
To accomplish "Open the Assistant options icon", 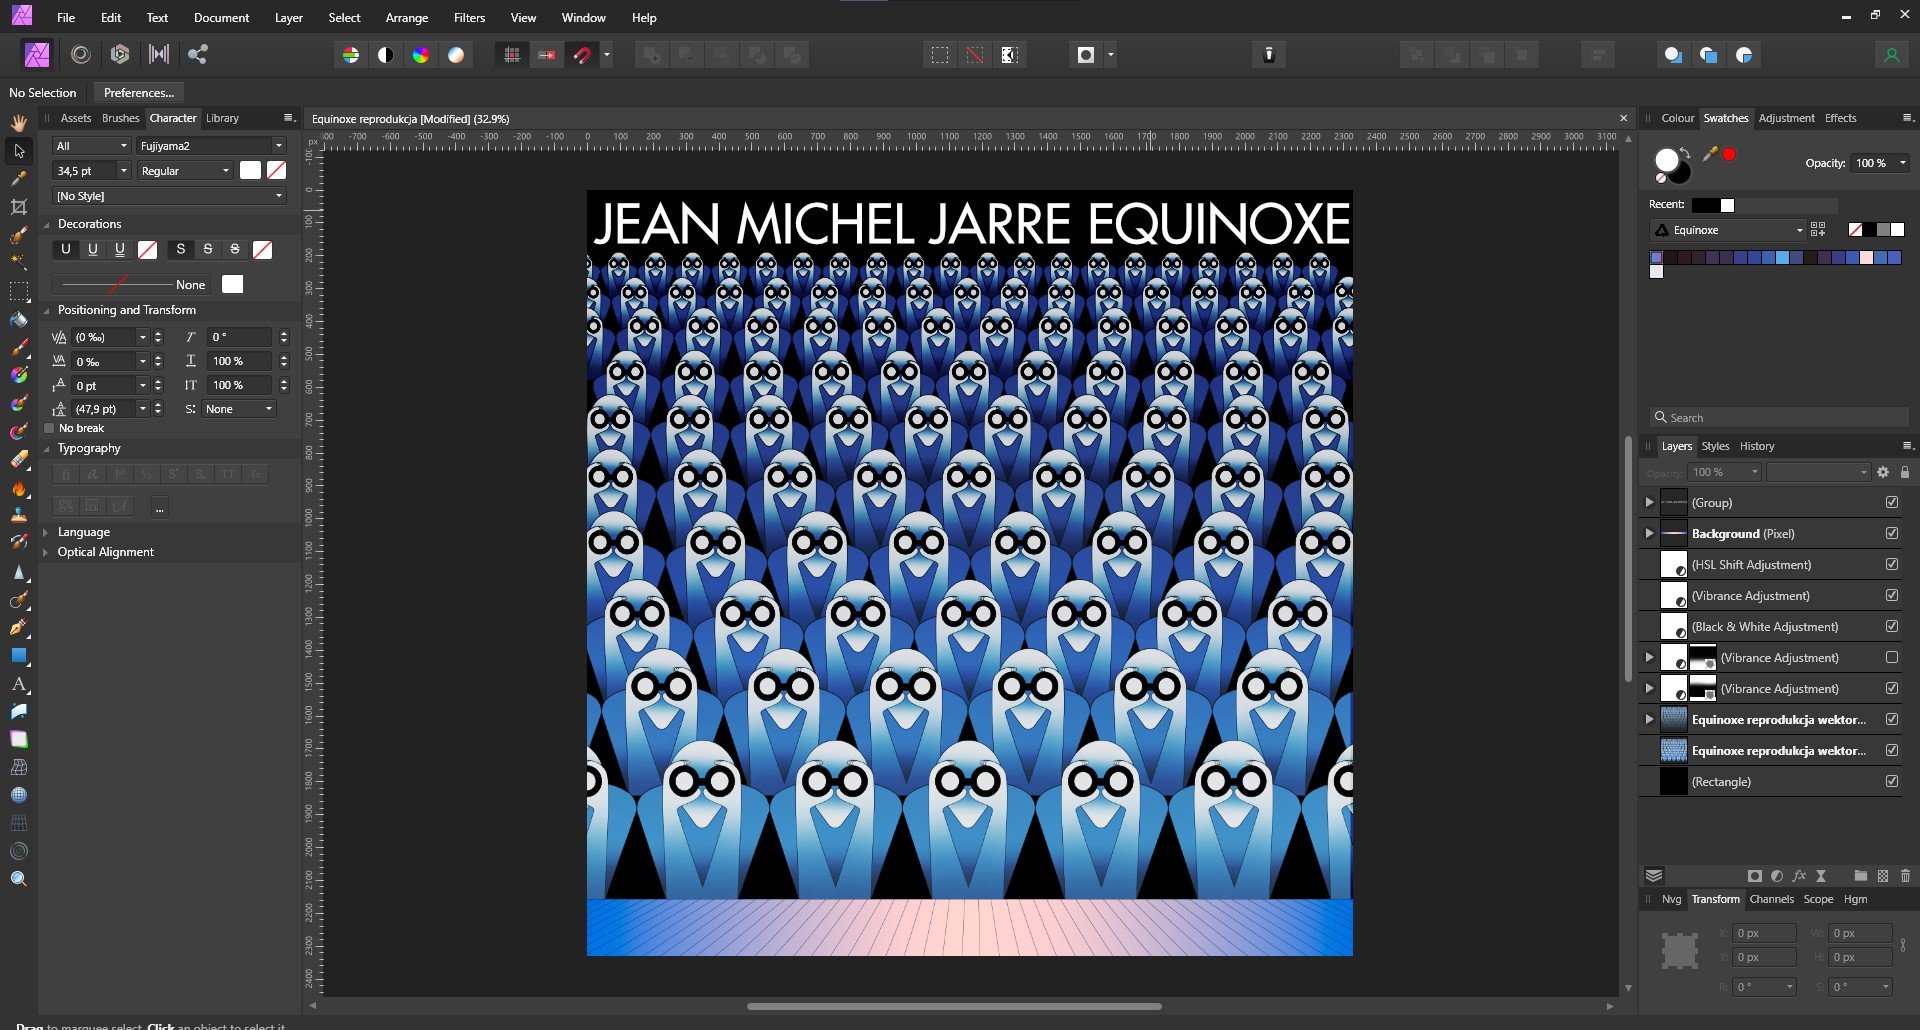I will coord(1269,55).
